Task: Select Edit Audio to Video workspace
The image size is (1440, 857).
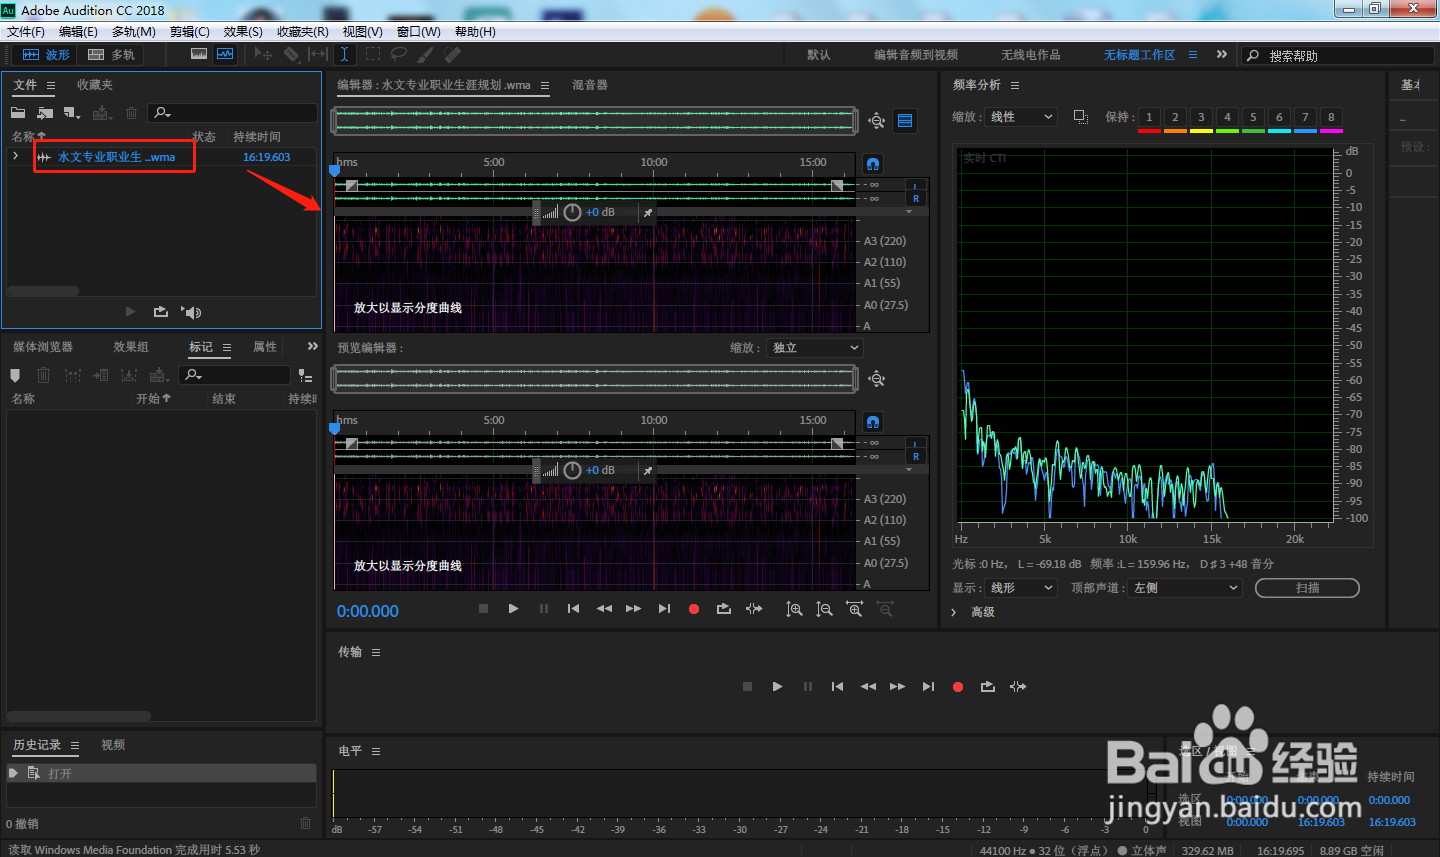Action: 916,55
